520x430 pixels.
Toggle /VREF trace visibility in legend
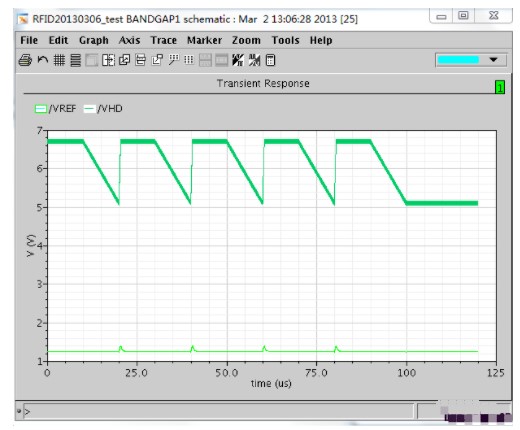[41, 109]
